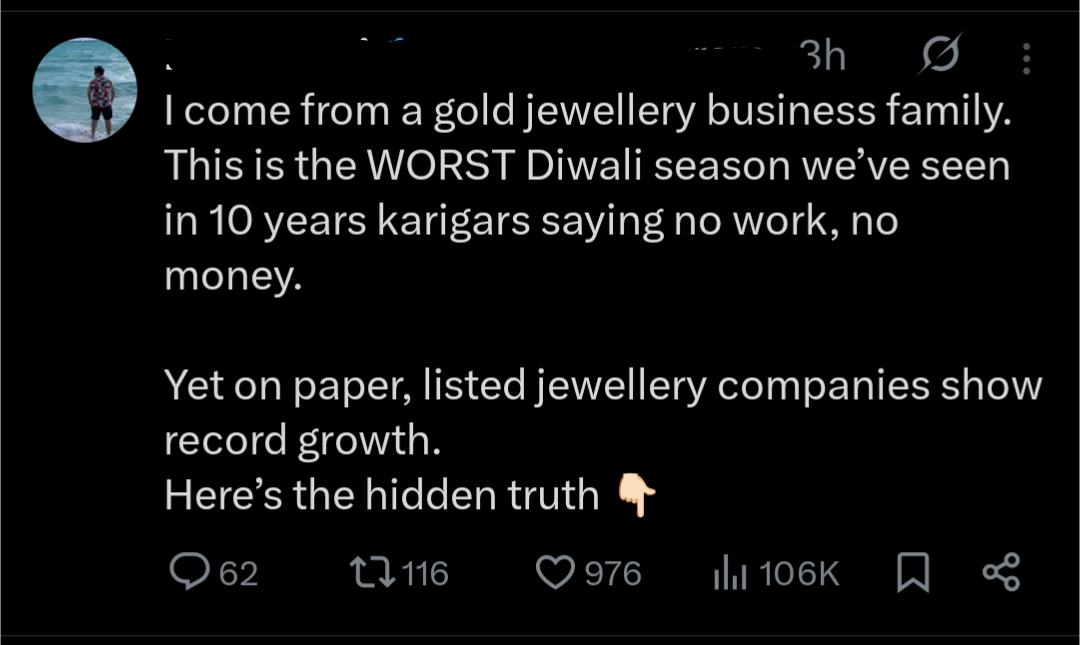This screenshot has width=1080, height=645.
Task: Click the 62 replies count
Action: 238,574
